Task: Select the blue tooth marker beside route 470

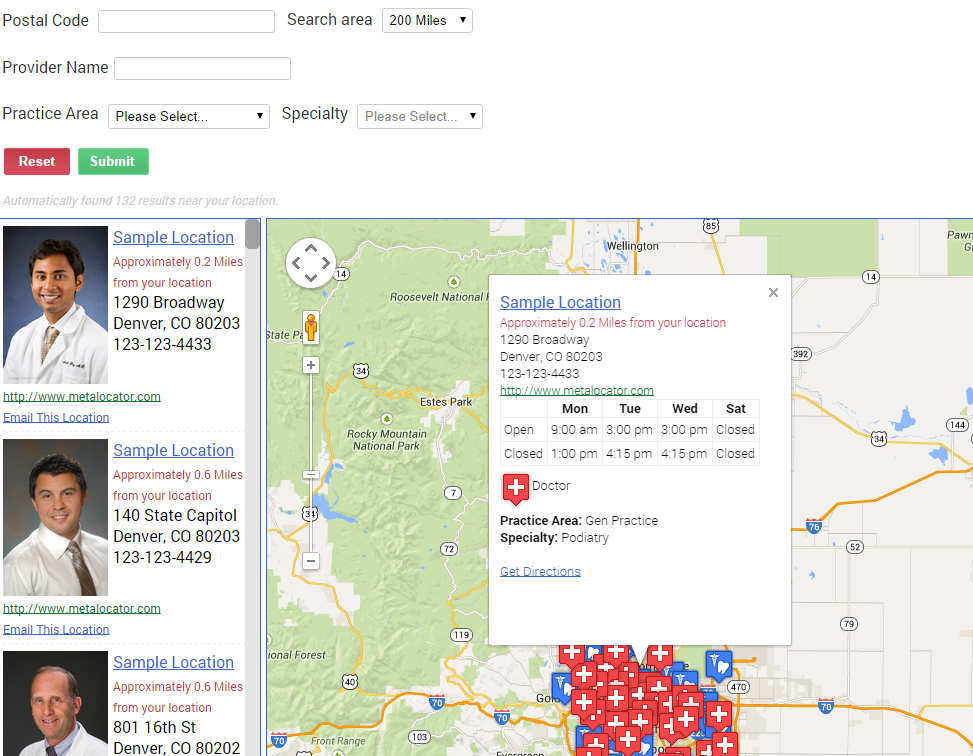Action: click(719, 666)
